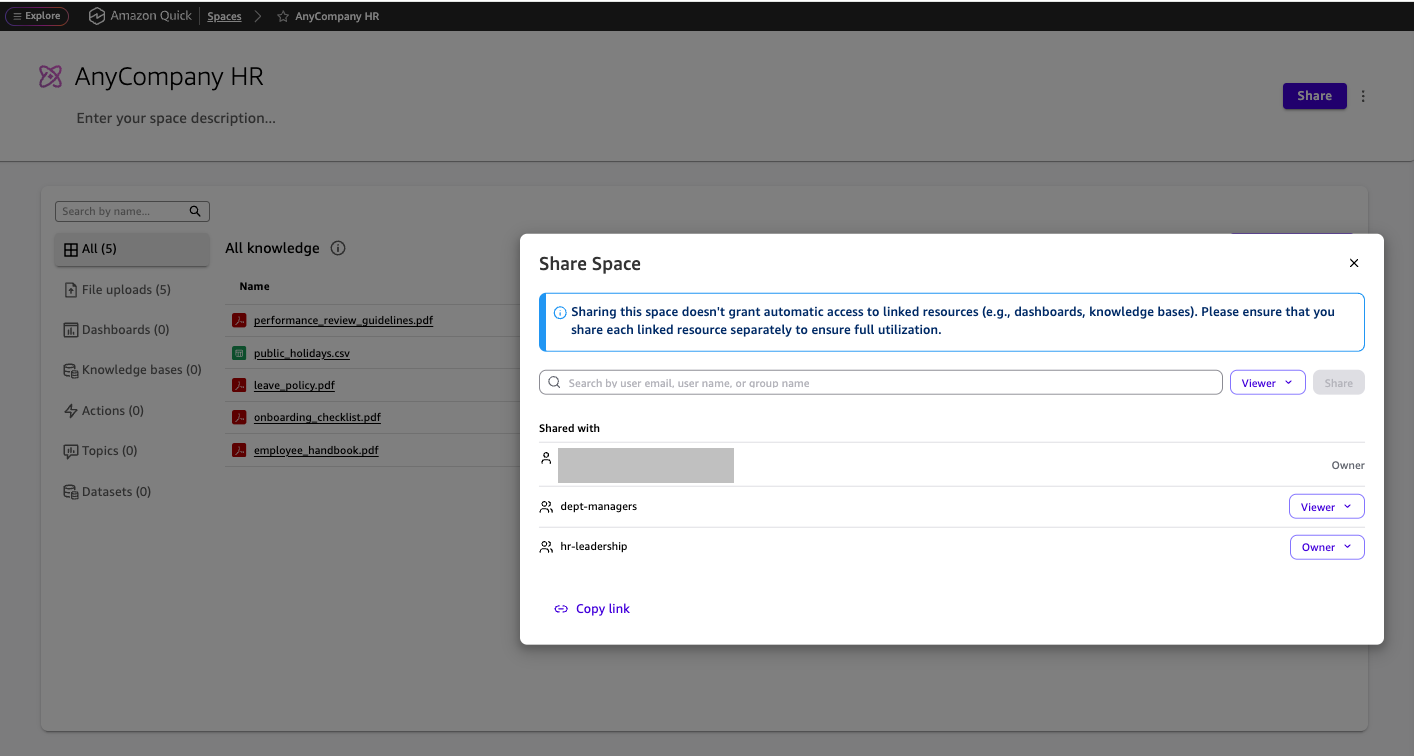Select Knowledge bases (0) category

pyautogui.click(x=132, y=370)
